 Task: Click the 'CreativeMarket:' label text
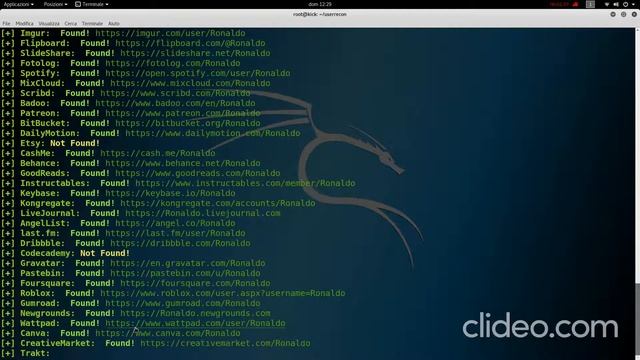(58, 343)
